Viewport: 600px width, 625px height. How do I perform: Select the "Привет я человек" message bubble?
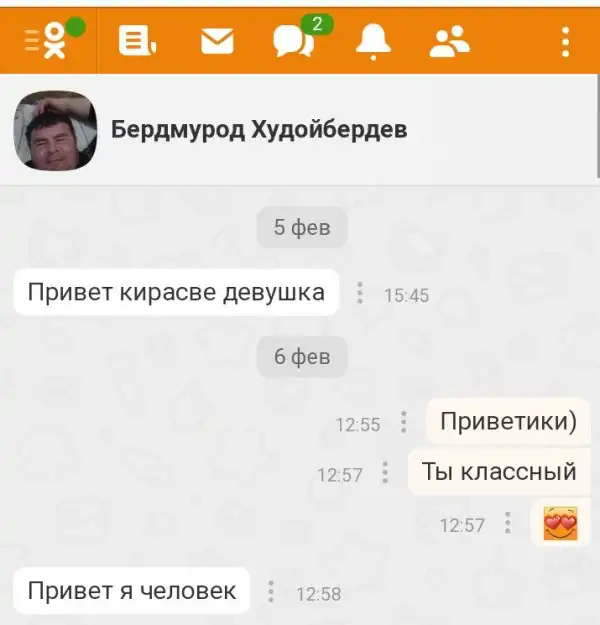tap(131, 591)
